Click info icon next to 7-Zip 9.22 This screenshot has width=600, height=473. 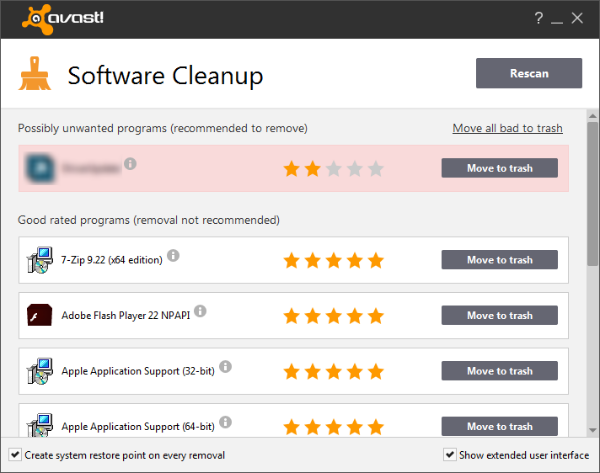pyautogui.click(x=173, y=256)
